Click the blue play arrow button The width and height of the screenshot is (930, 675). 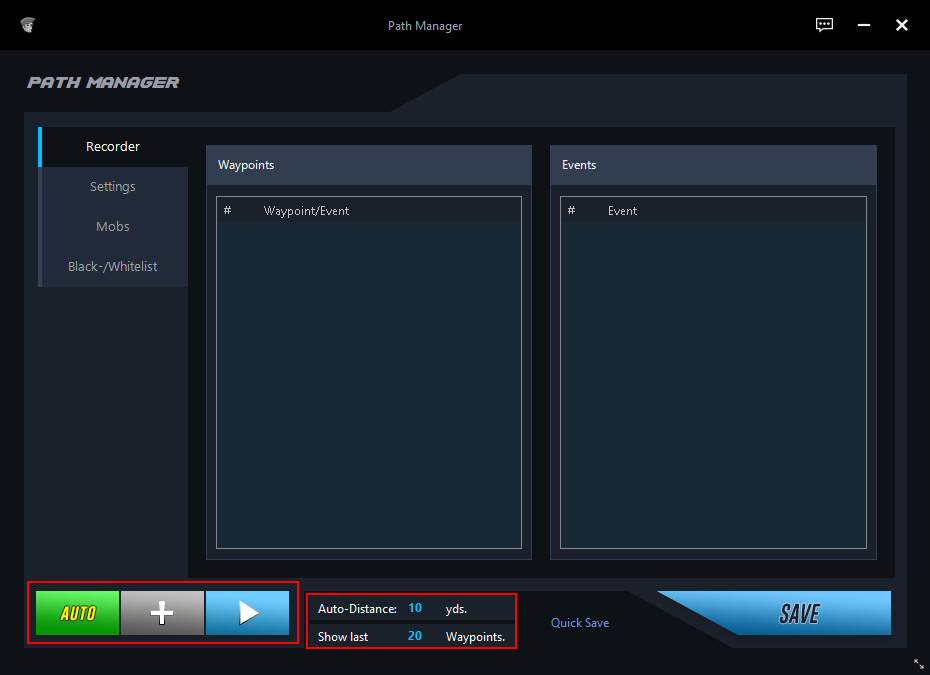pyautogui.click(x=247, y=613)
